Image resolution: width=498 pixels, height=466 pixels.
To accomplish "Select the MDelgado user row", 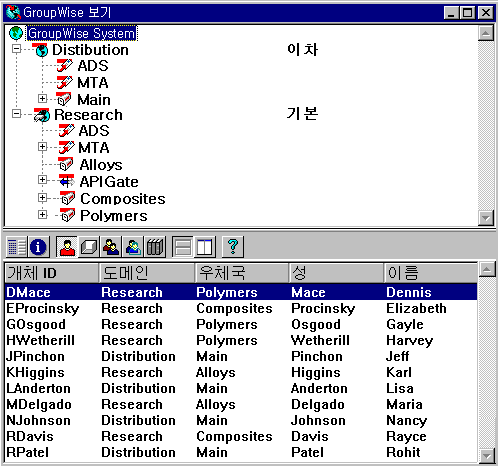I will [241, 404].
